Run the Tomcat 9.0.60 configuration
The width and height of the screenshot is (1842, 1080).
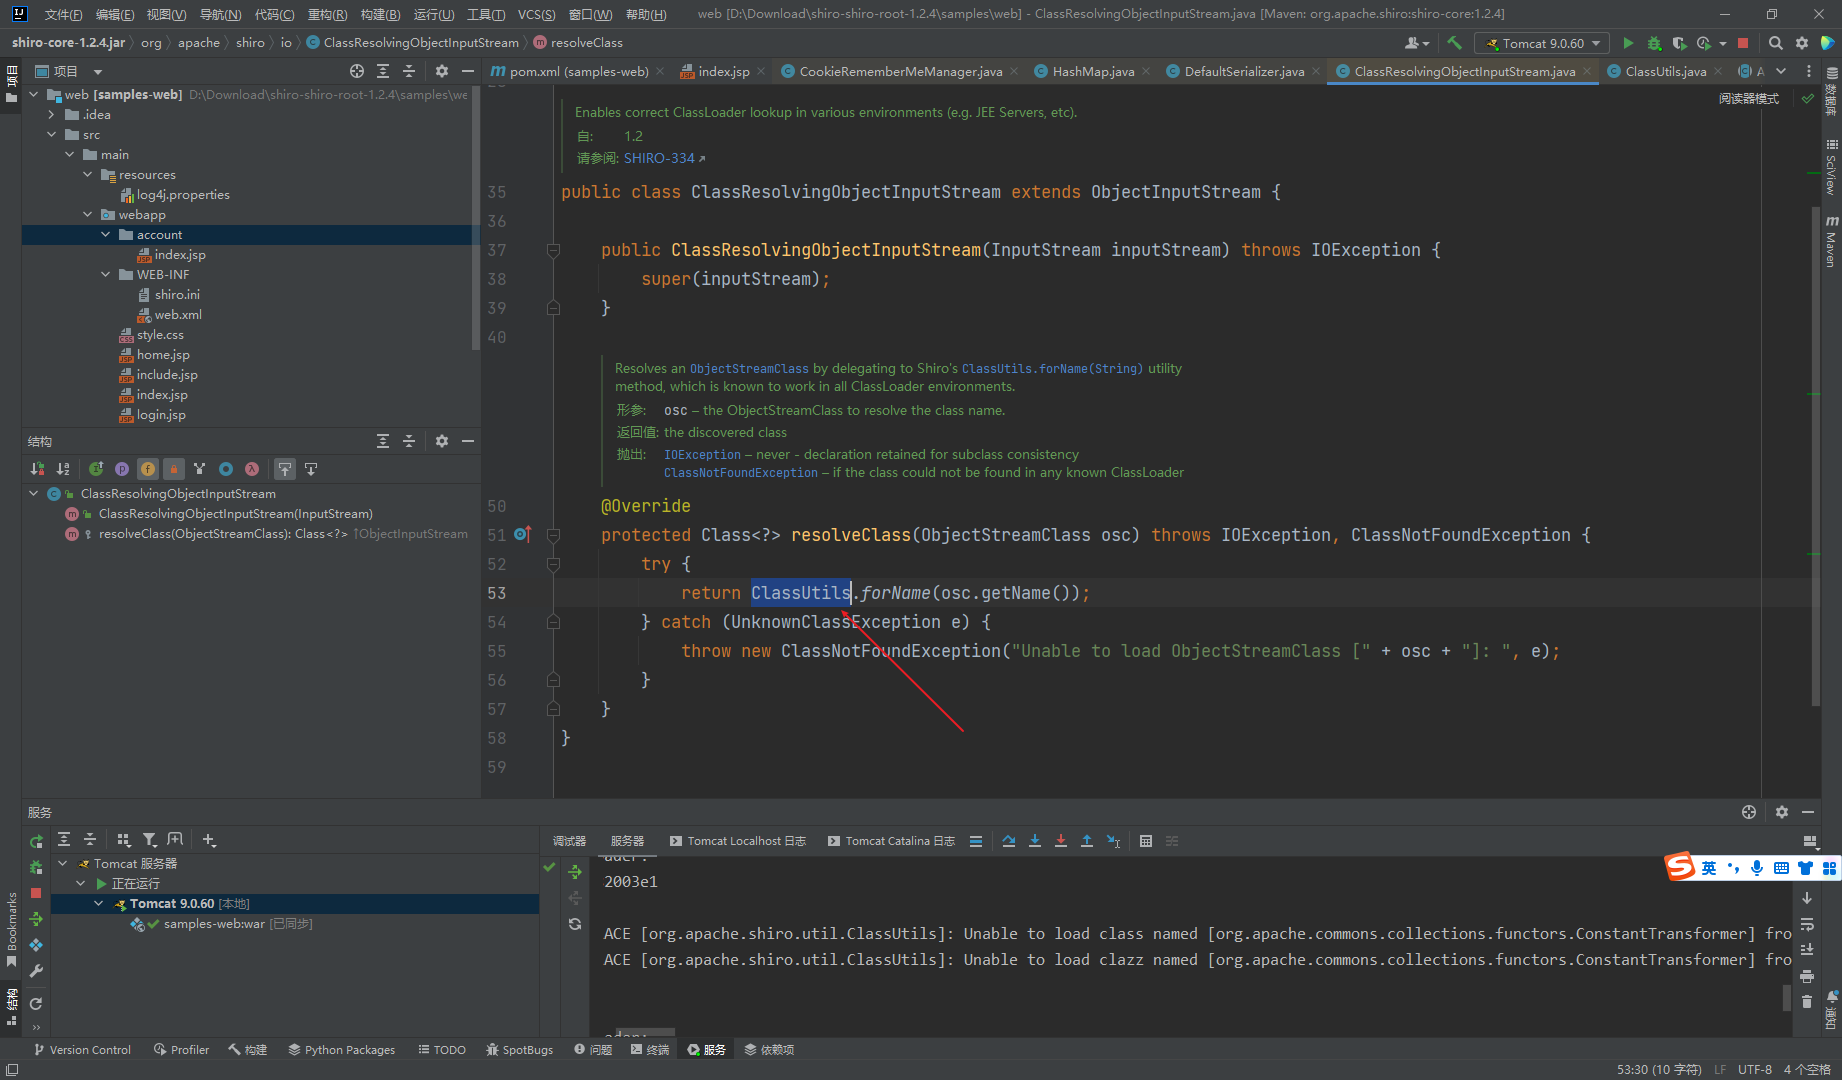click(x=1628, y=43)
